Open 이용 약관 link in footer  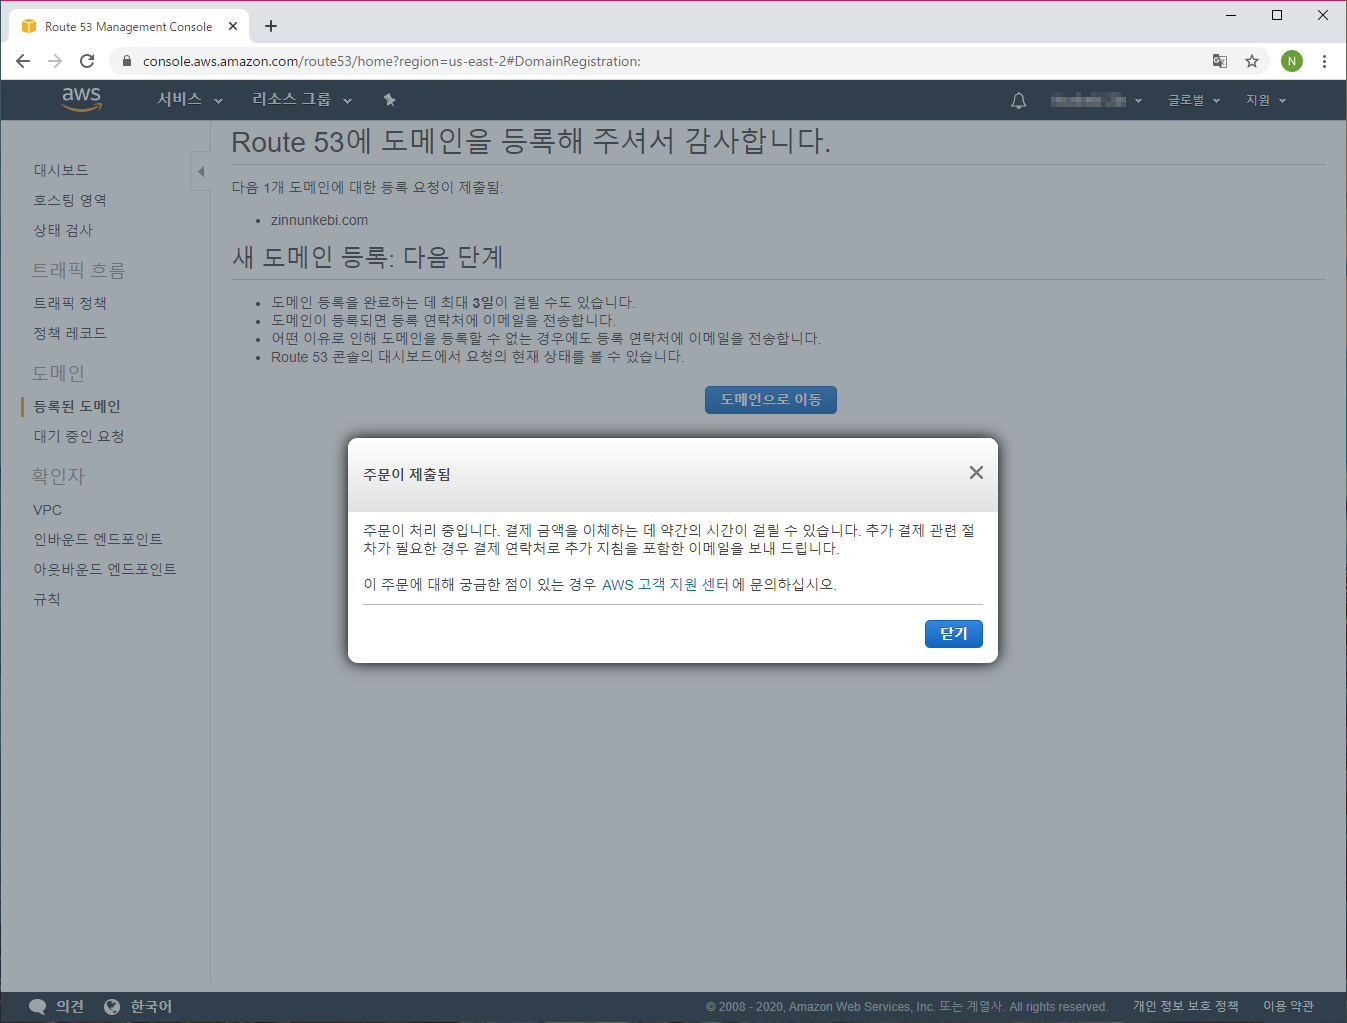pyautogui.click(x=1288, y=1006)
